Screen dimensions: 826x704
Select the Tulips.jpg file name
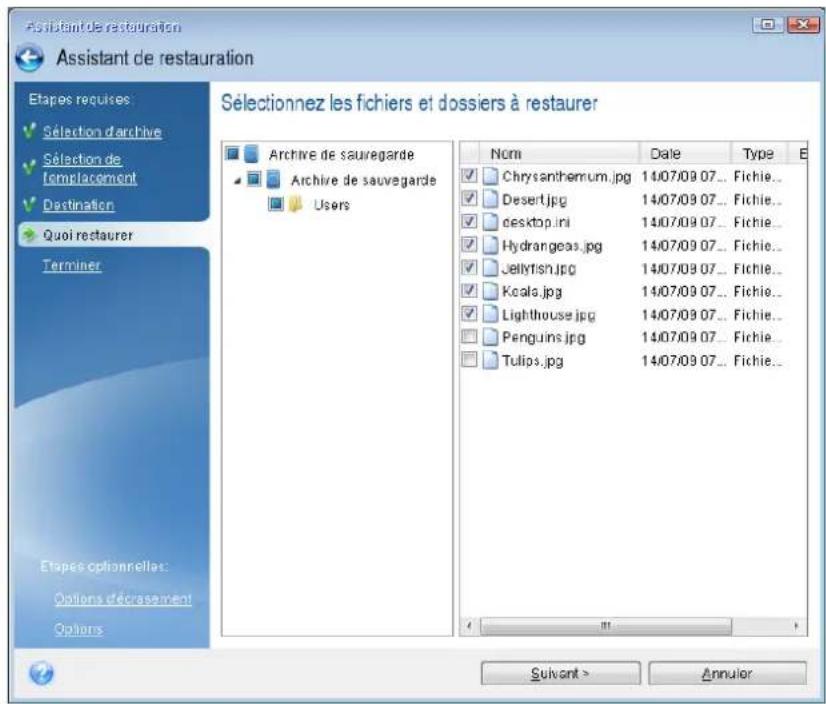click(x=533, y=361)
